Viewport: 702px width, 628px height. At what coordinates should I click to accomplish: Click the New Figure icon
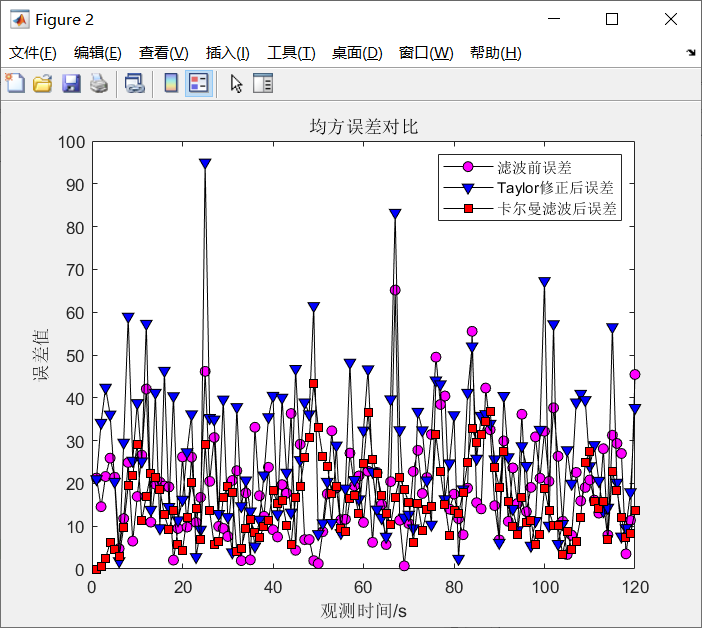pos(15,83)
